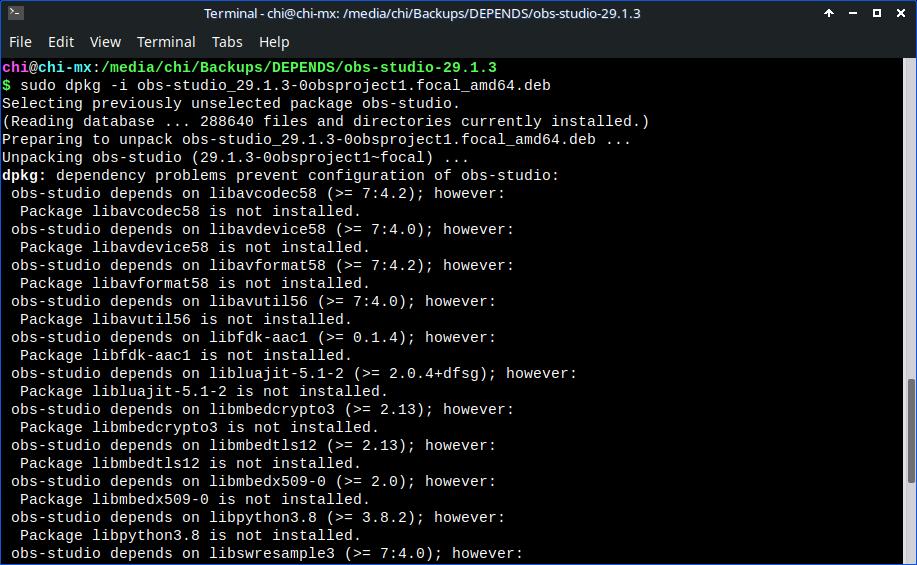Click the 'Preparing to unpack' line
This screenshot has height=565, width=917.
[x=316, y=140]
